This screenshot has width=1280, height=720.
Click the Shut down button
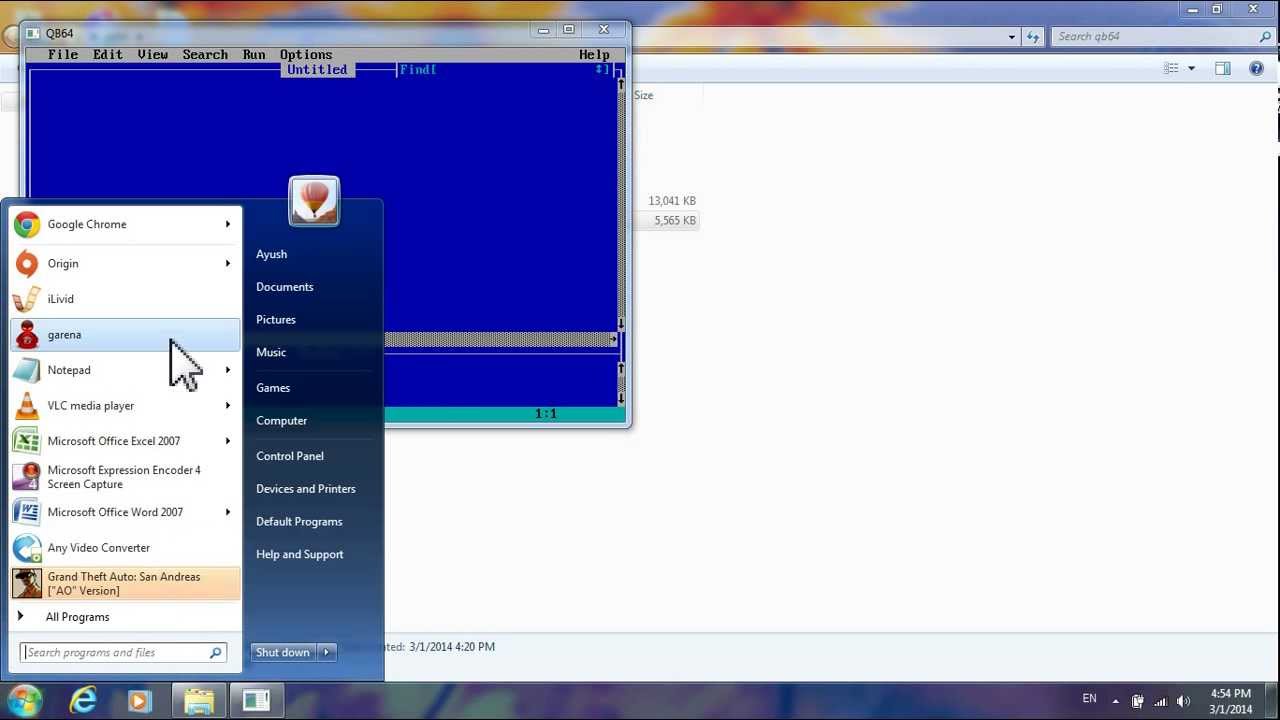point(283,652)
